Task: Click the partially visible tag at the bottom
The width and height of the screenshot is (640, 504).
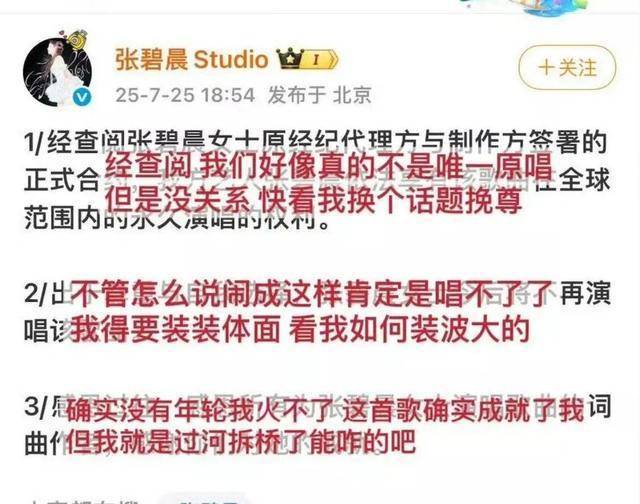Action: (x=203, y=499)
